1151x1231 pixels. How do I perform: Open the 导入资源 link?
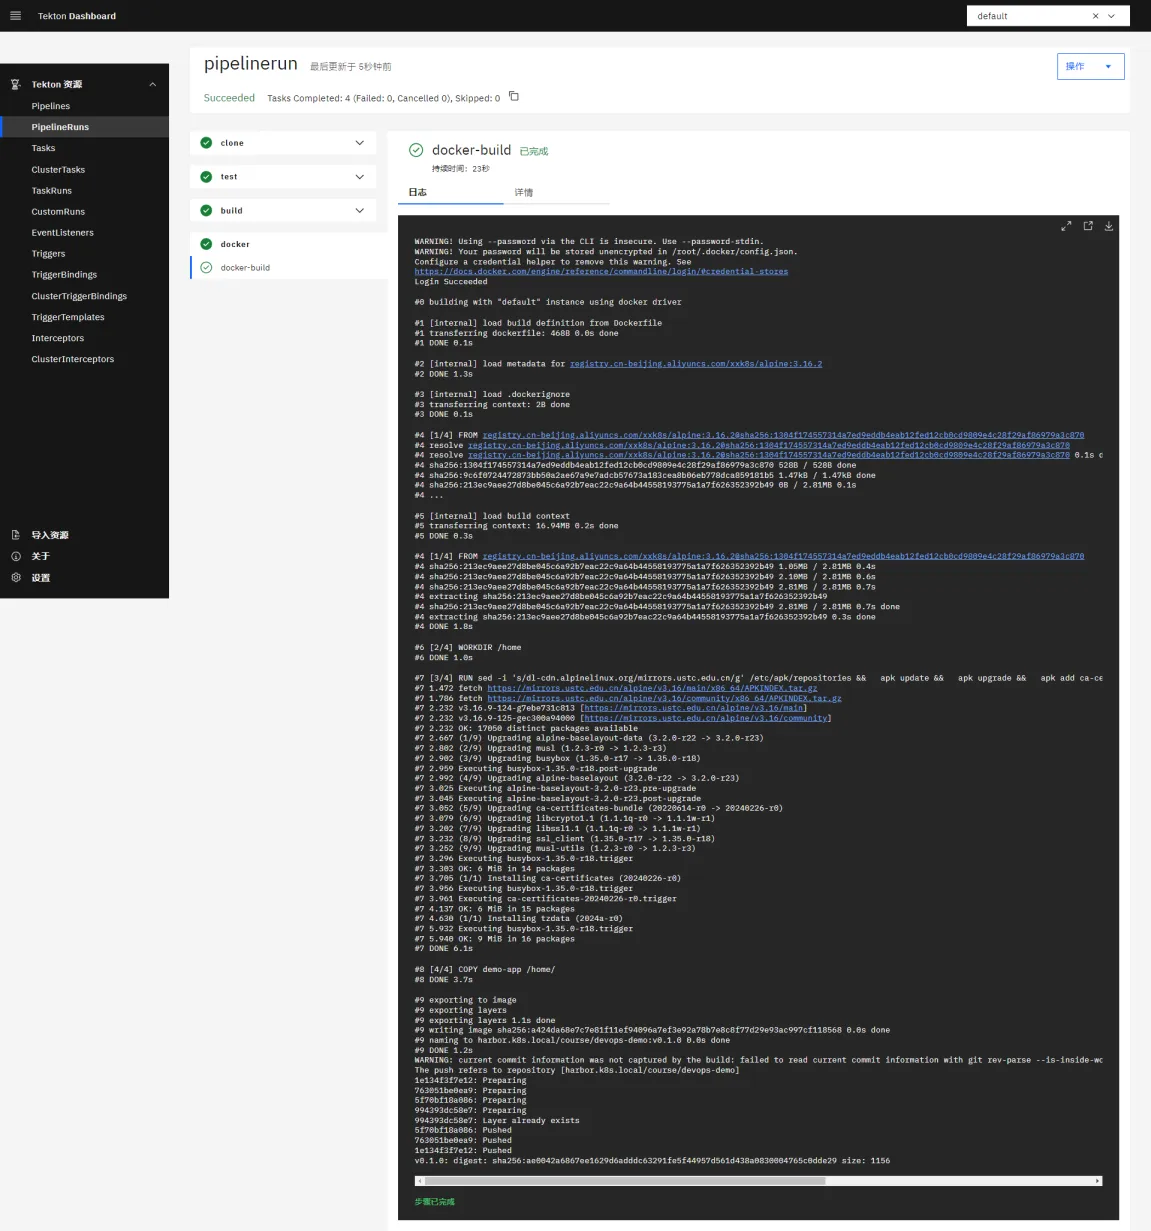[50, 535]
